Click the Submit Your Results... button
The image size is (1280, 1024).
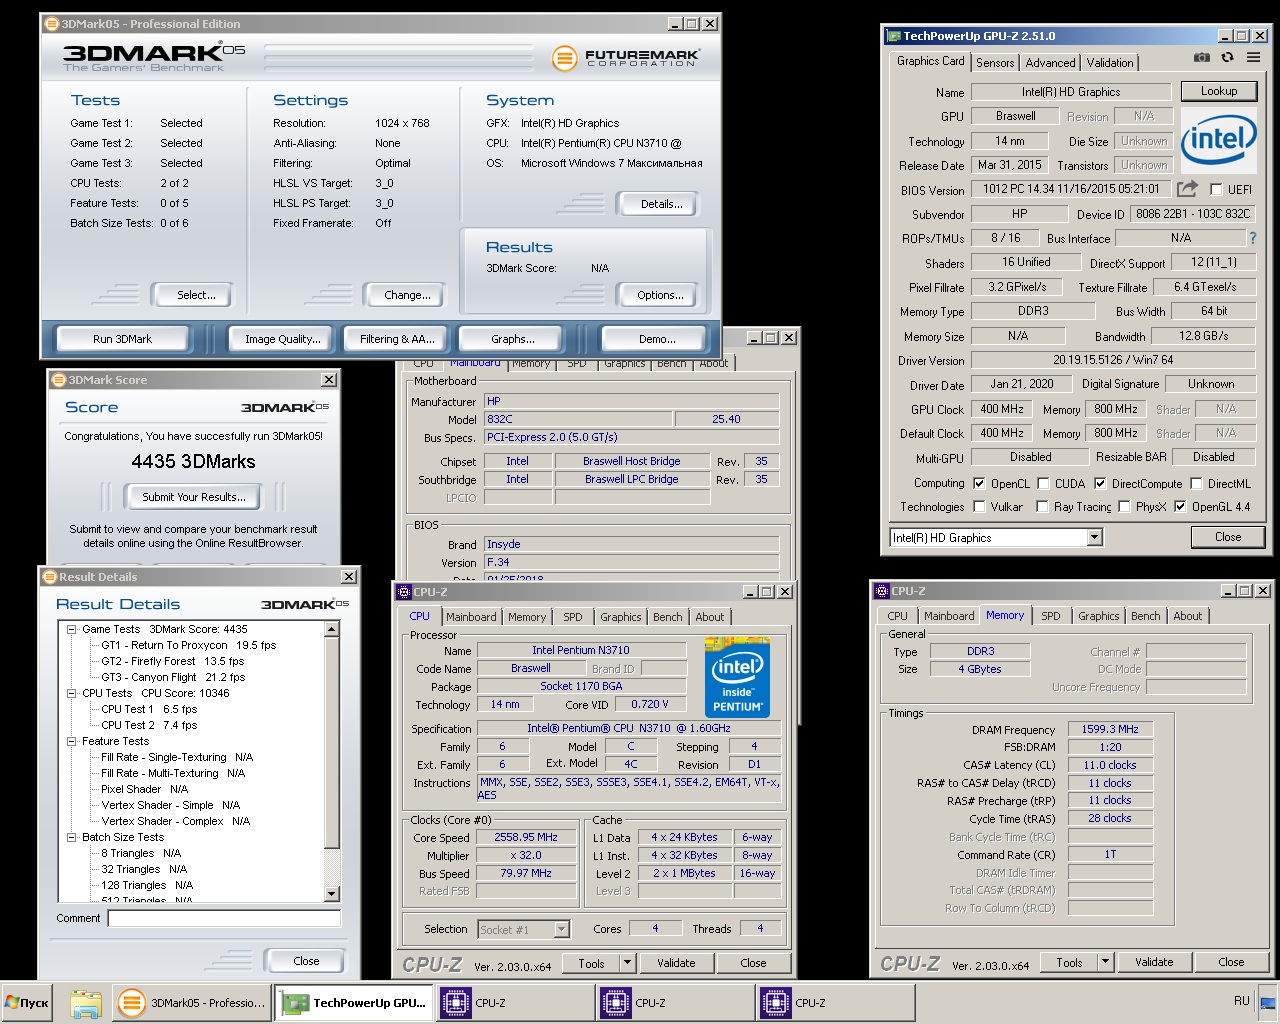(x=193, y=497)
